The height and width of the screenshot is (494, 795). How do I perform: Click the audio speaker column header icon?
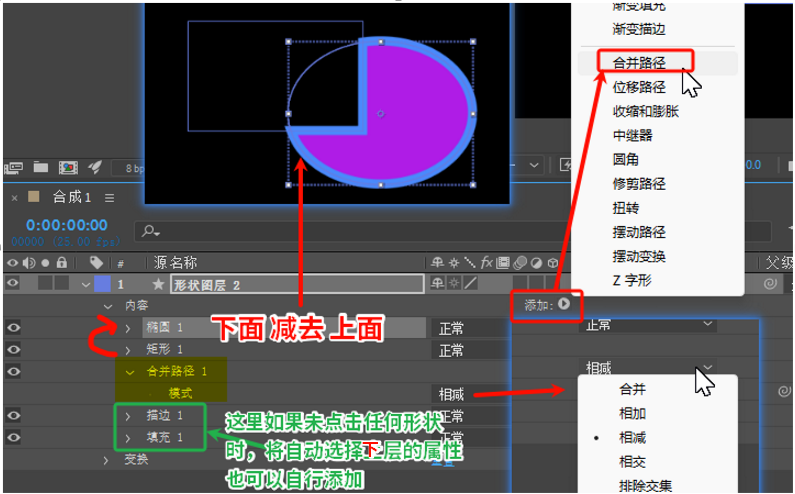(x=29, y=263)
